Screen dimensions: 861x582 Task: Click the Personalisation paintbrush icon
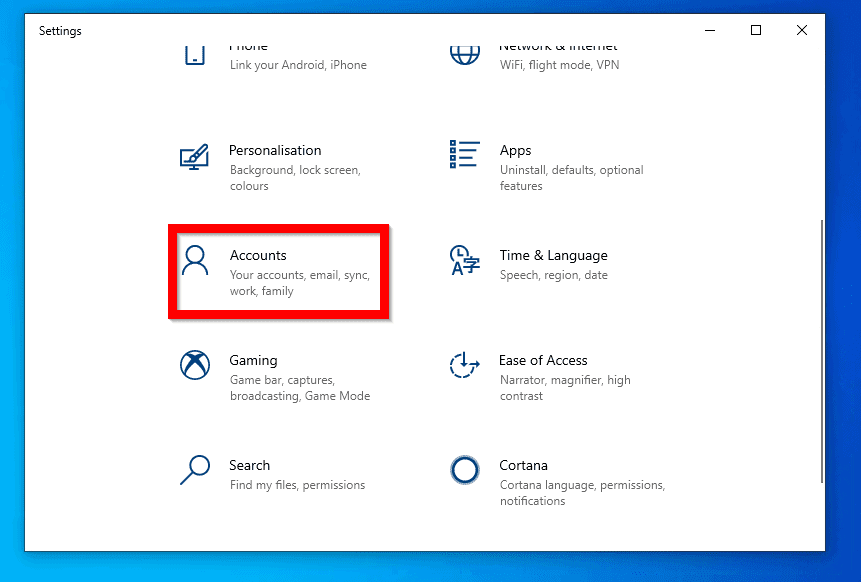click(x=194, y=157)
